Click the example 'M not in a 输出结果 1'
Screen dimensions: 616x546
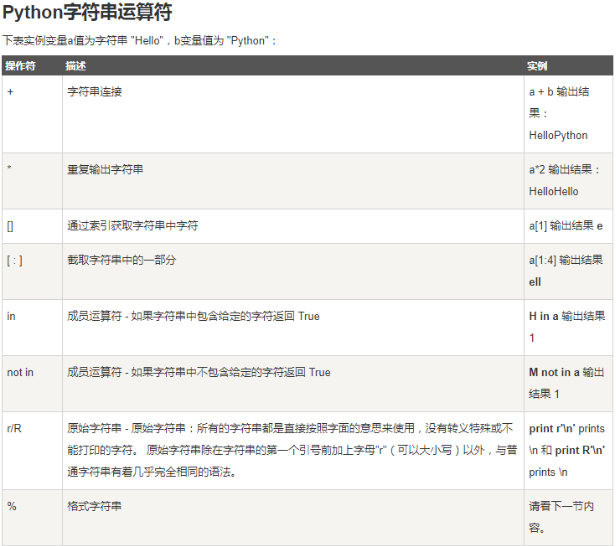(x=566, y=383)
